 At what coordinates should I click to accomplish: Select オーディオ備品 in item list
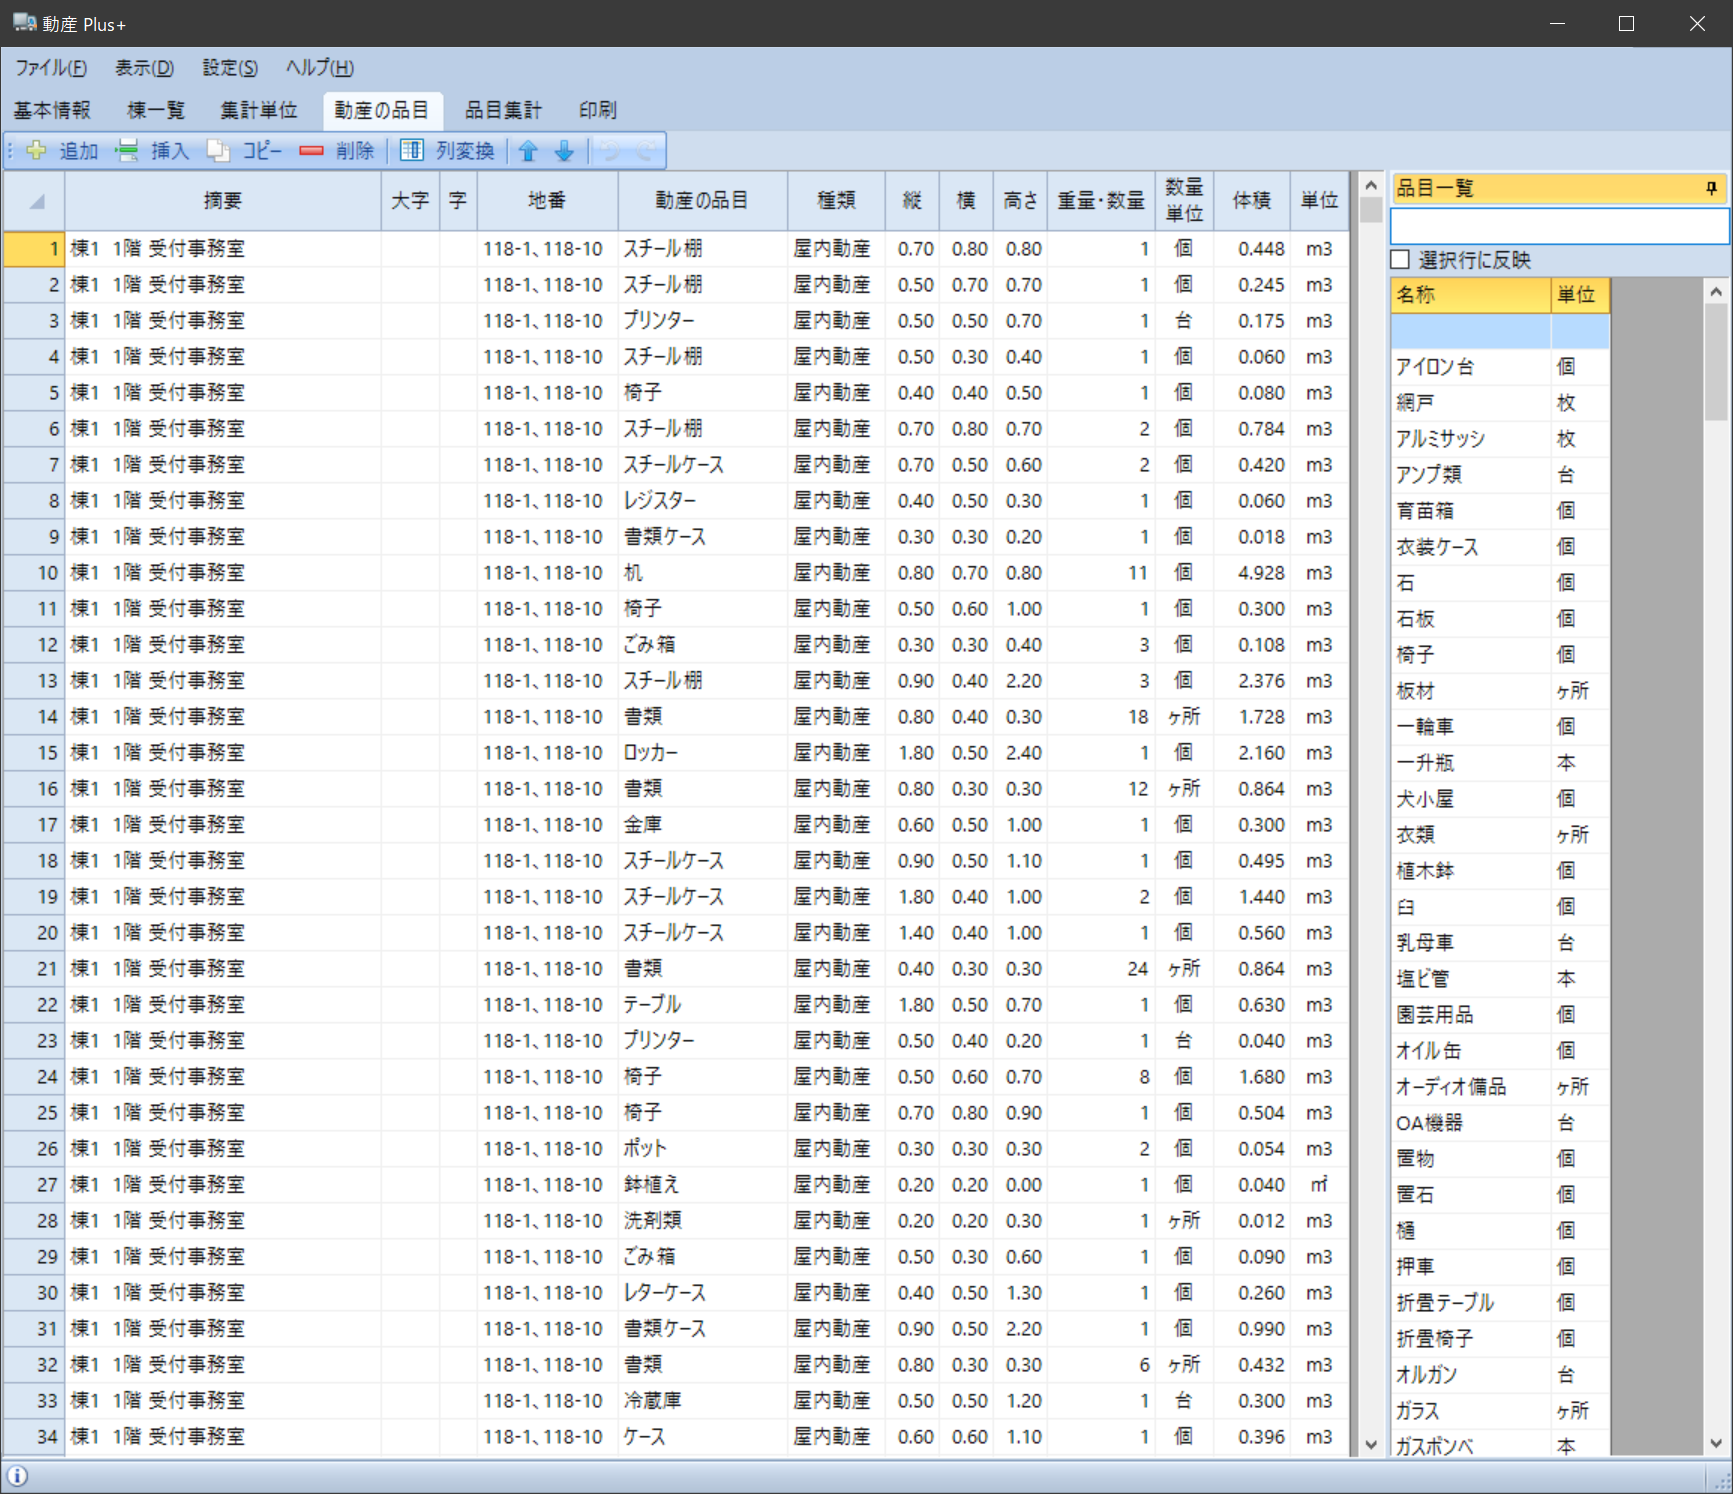1470,1087
